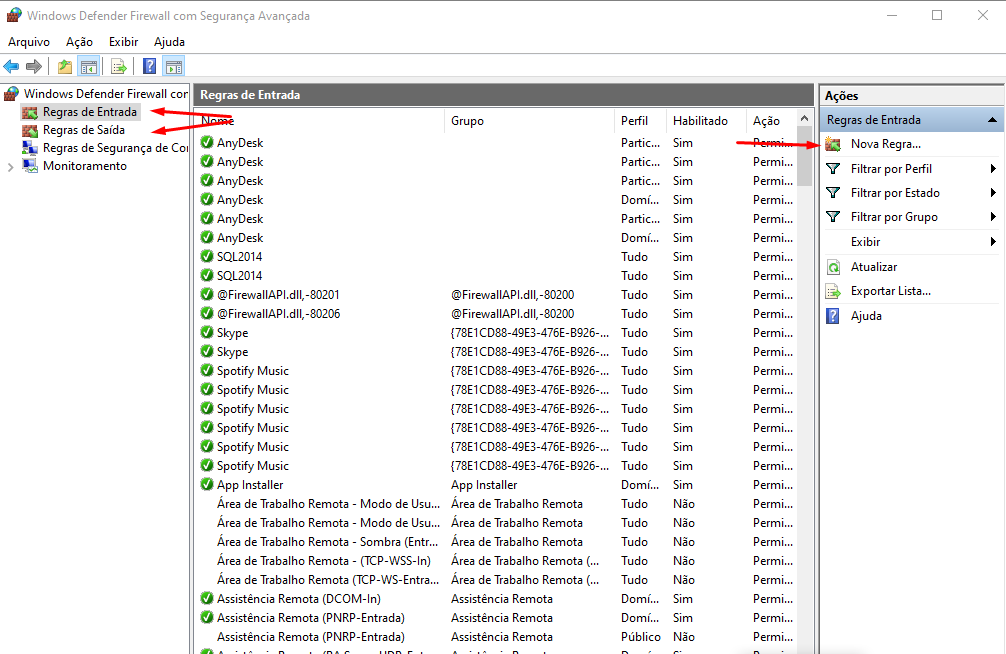1006x654 pixels.
Task: Click the App Installer group cell
Action: 484,485
